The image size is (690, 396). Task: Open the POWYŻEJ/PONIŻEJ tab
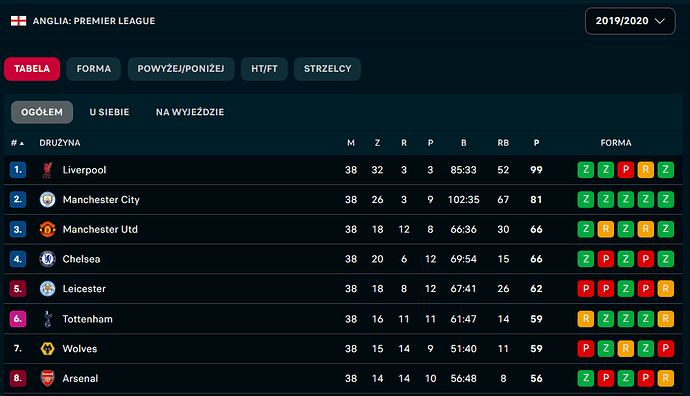point(181,69)
